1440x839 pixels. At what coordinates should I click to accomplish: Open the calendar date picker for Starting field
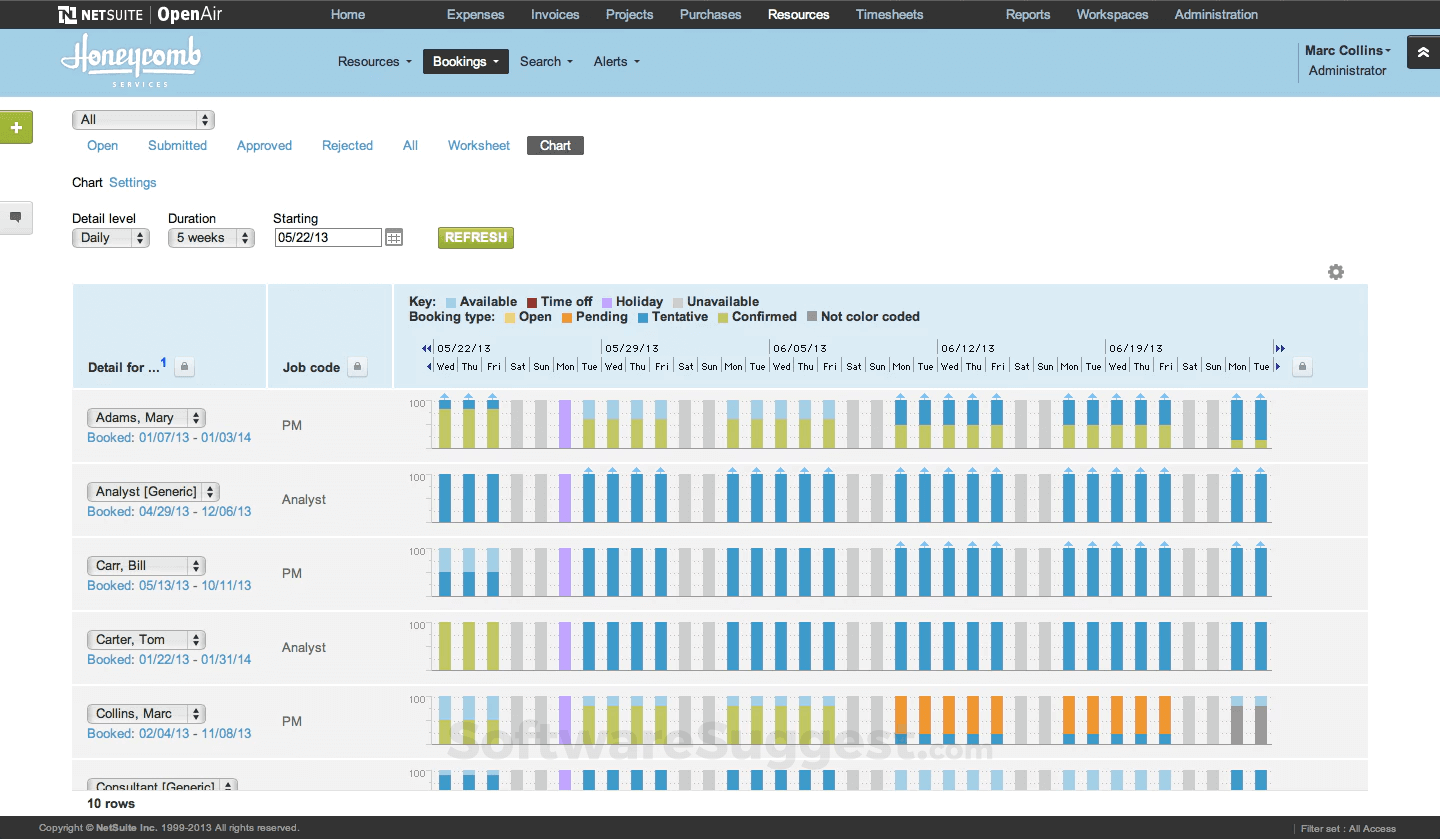[x=394, y=237]
